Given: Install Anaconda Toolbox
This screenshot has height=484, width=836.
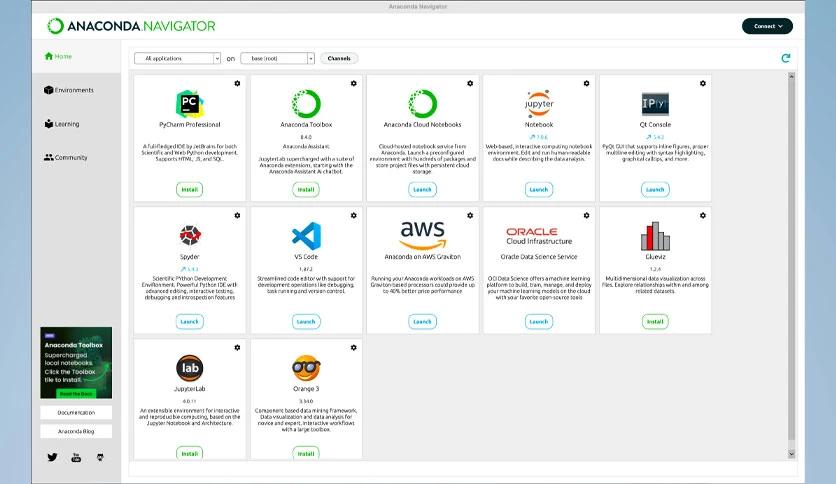Looking at the screenshot, I should 306,189.
